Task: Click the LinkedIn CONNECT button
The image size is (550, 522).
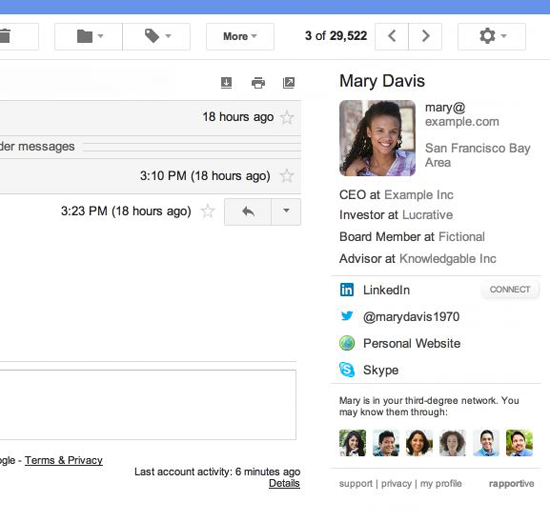Action: click(x=510, y=289)
